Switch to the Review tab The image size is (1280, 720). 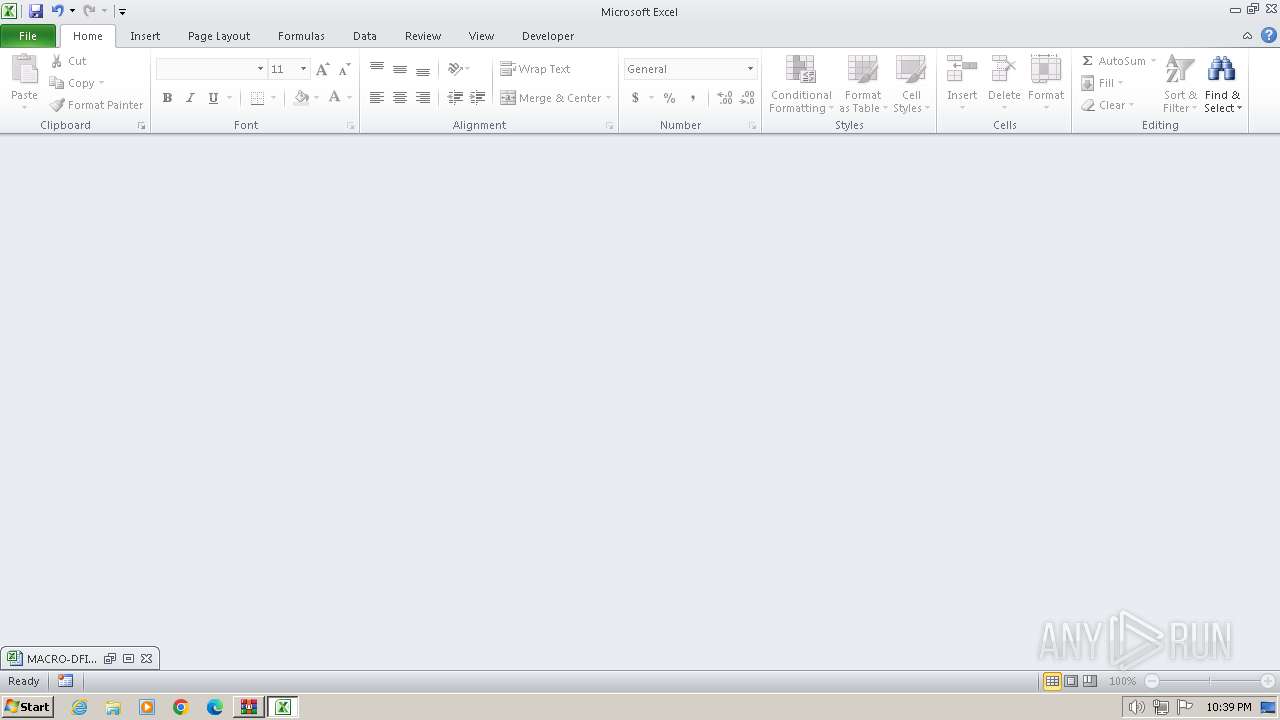(423, 36)
